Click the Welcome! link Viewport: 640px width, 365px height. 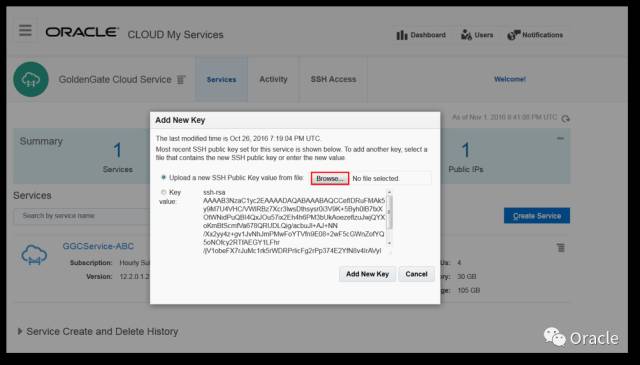pos(510,79)
